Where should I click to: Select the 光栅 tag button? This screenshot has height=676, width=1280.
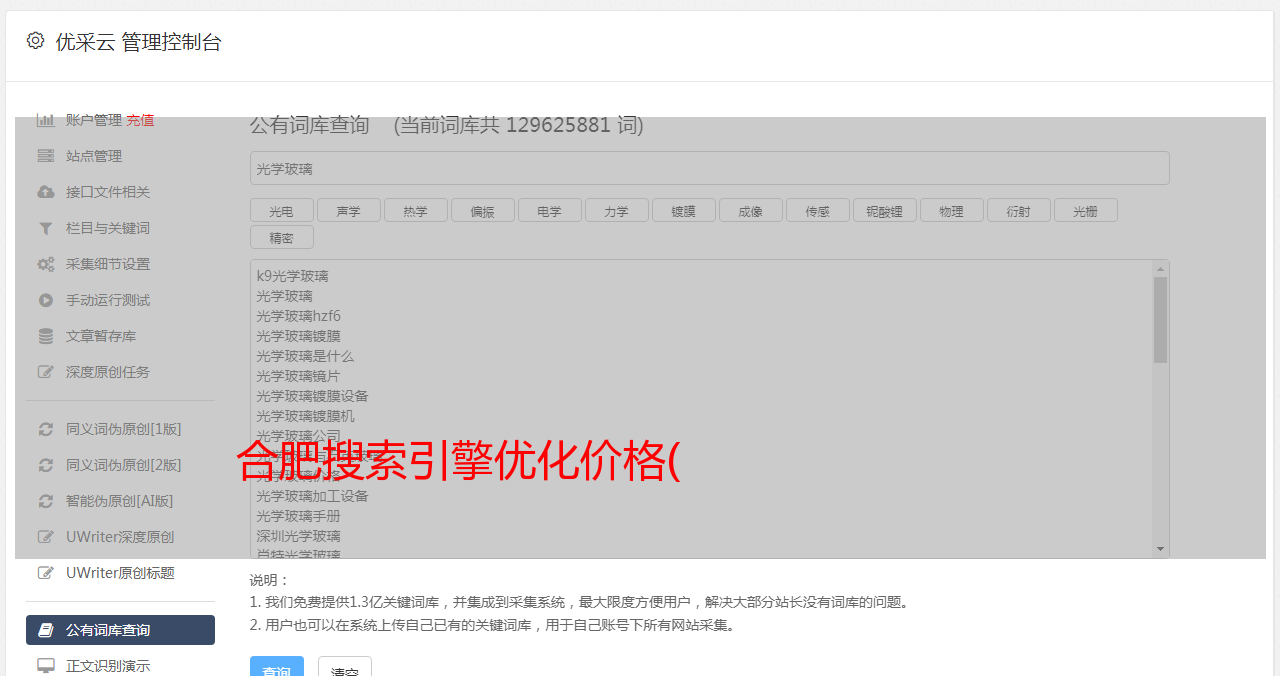point(1086,210)
